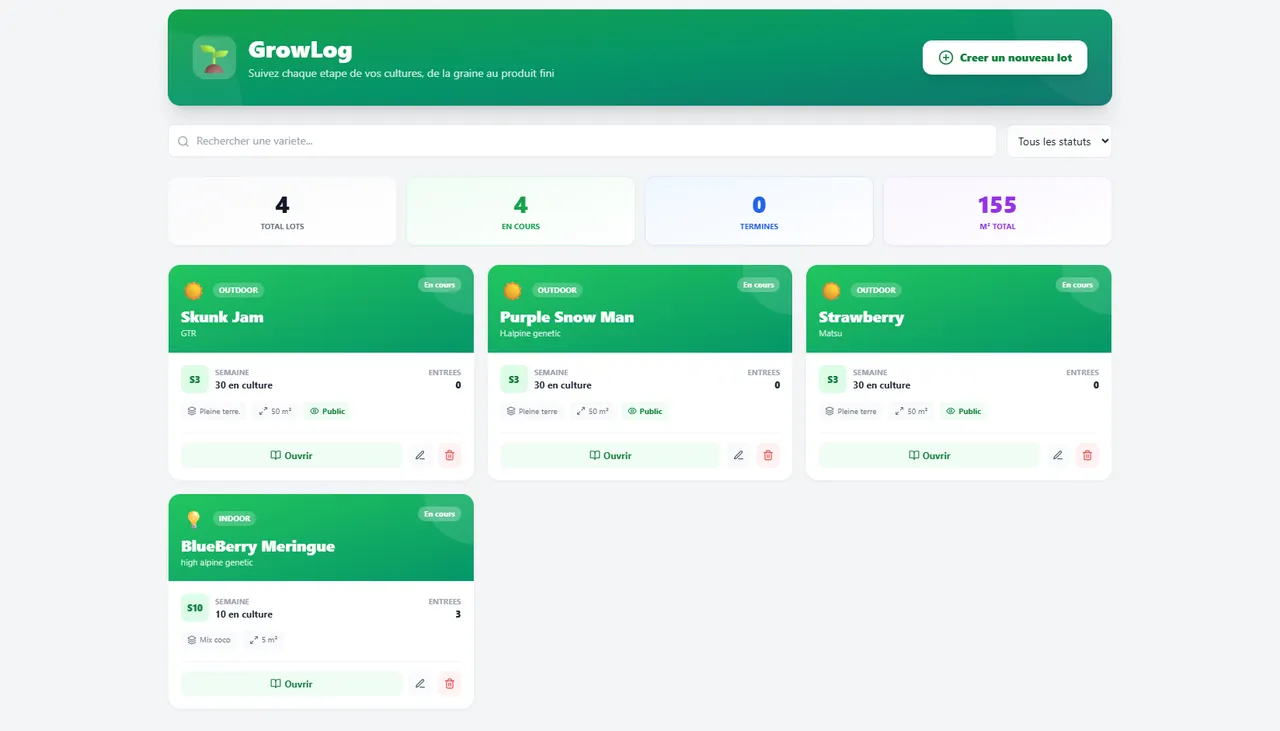Image resolution: width=1280 pixels, height=731 pixels.
Task: Click the Creer un nouveau lot button
Action: pyautogui.click(x=1005, y=58)
